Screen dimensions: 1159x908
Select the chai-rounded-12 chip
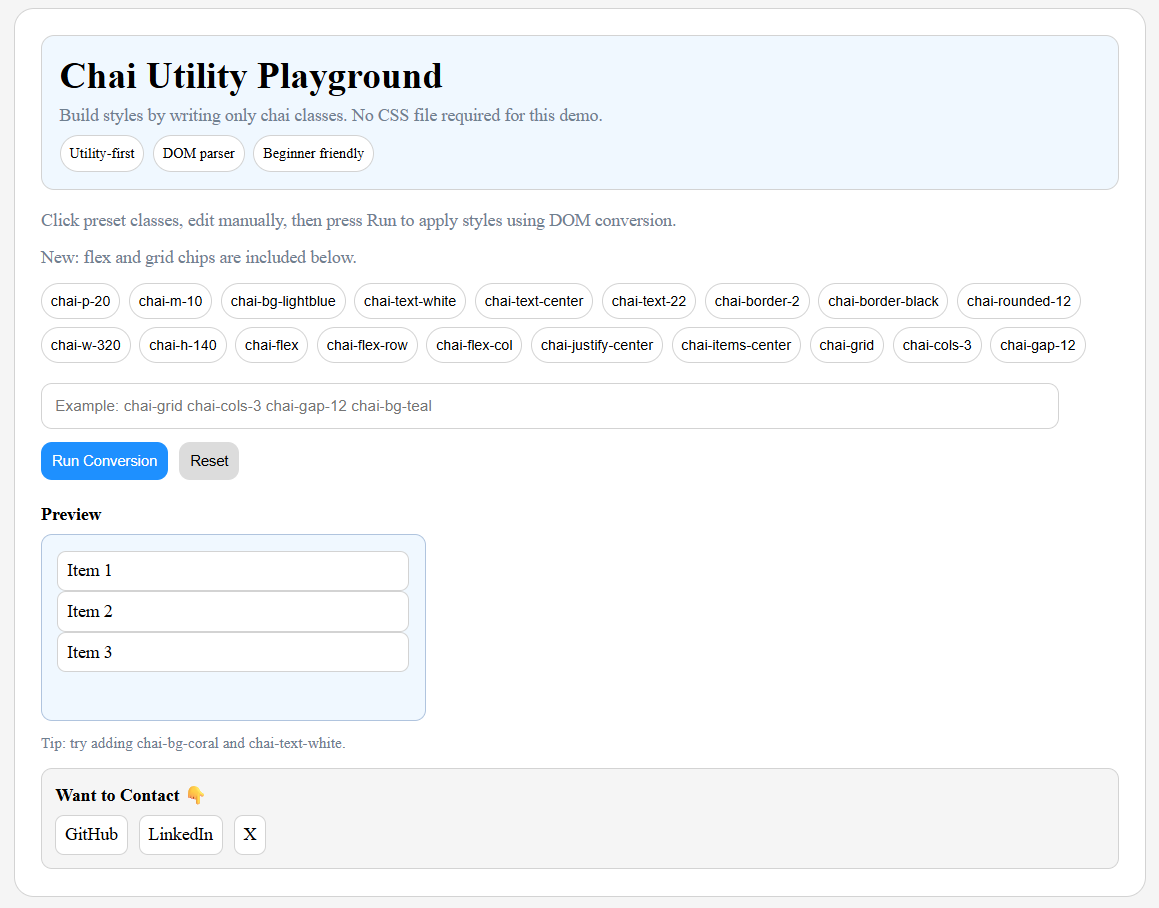1019,301
